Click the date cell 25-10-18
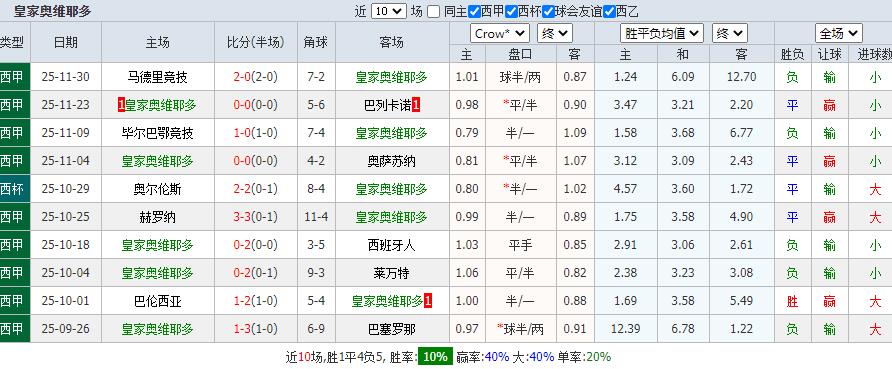The height and width of the screenshot is (369, 892). (x=66, y=245)
